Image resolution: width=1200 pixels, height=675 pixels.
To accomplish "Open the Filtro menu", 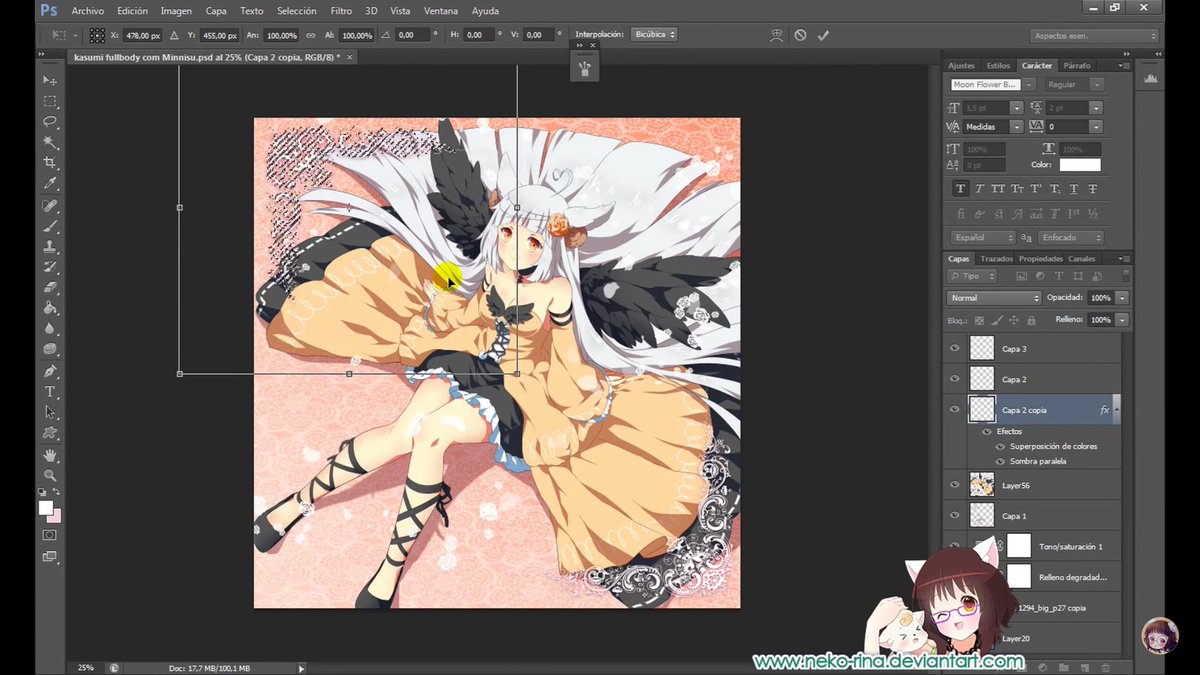I will coord(341,11).
